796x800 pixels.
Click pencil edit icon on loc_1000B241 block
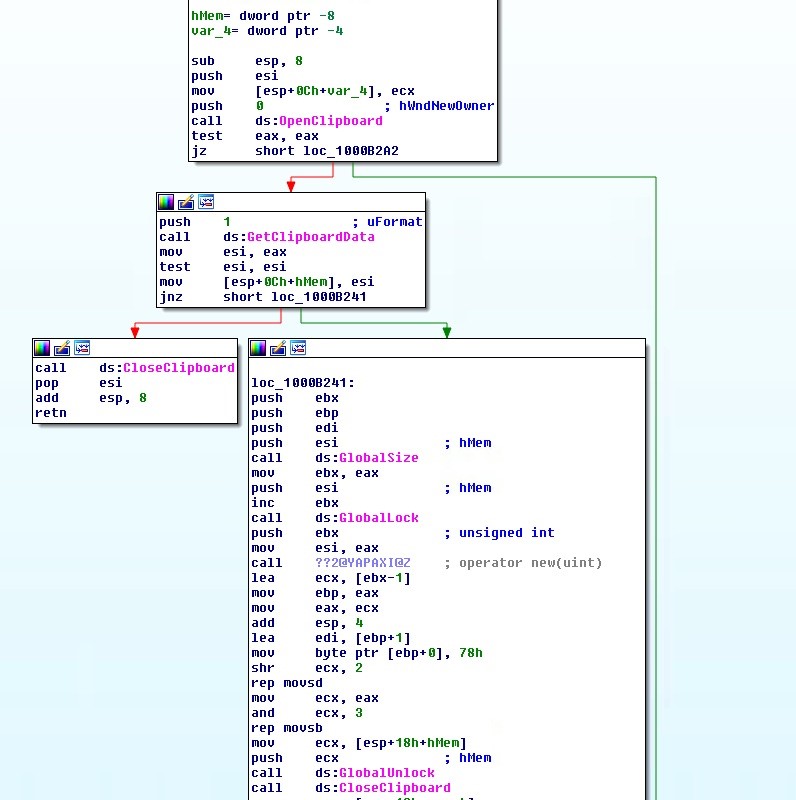[x=278, y=347]
